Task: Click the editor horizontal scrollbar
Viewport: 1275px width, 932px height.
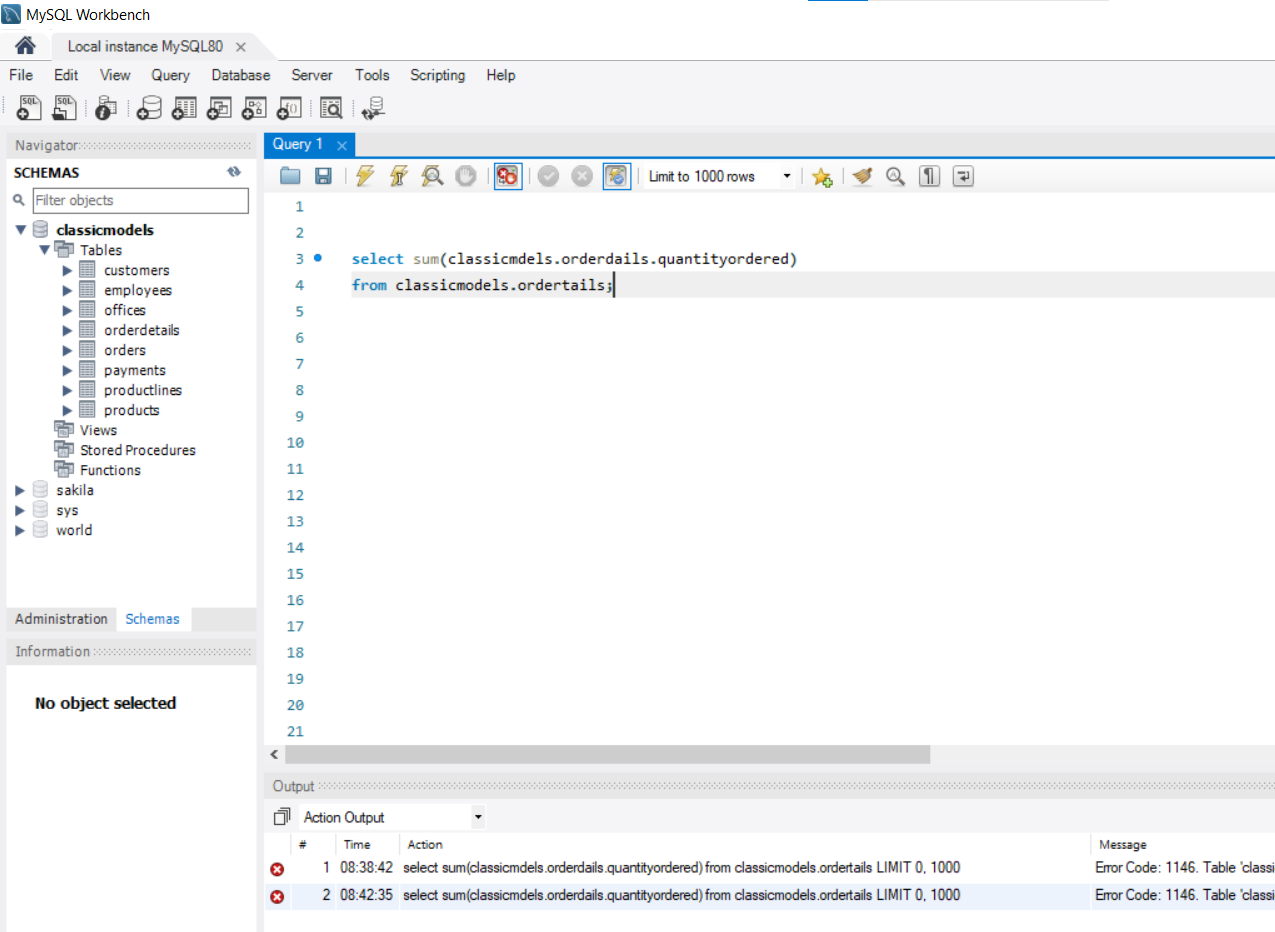Action: [607, 754]
